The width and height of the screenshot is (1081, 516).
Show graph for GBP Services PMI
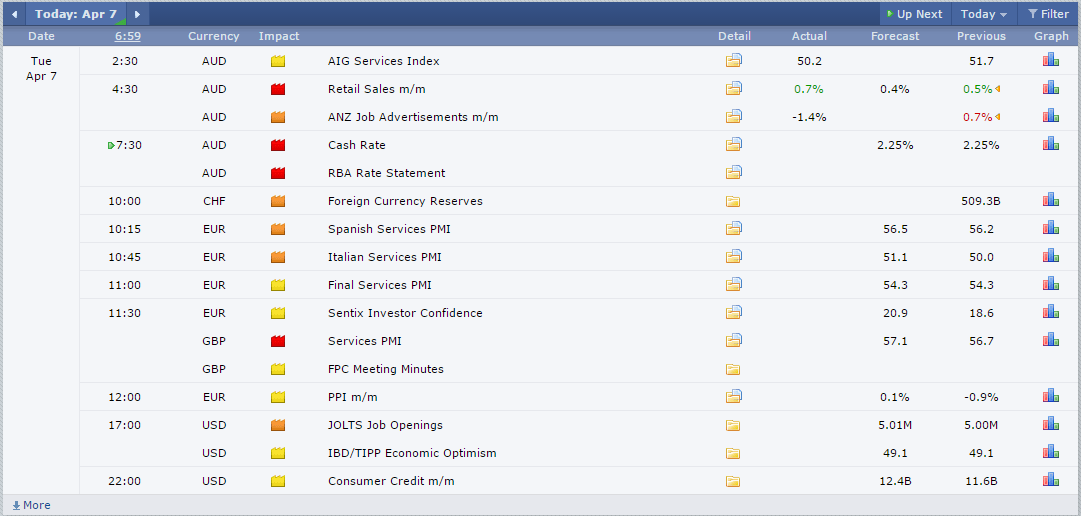point(1051,340)
